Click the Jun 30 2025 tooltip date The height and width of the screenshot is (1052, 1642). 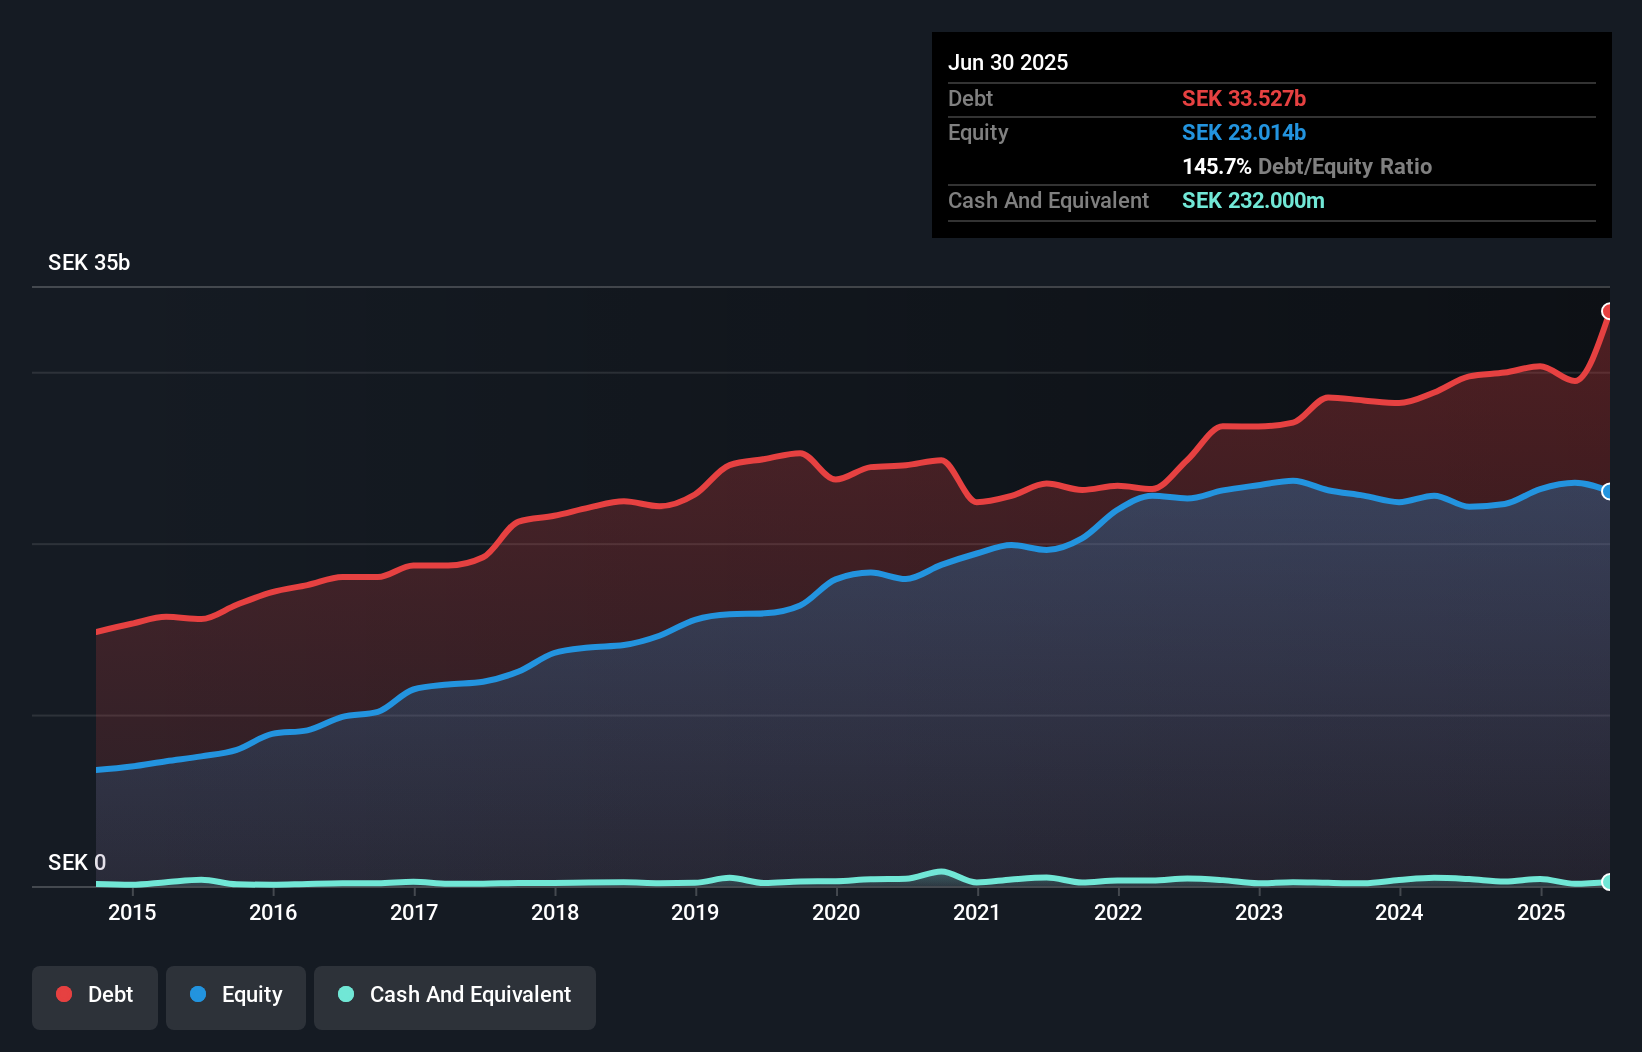click(1008, 62)
